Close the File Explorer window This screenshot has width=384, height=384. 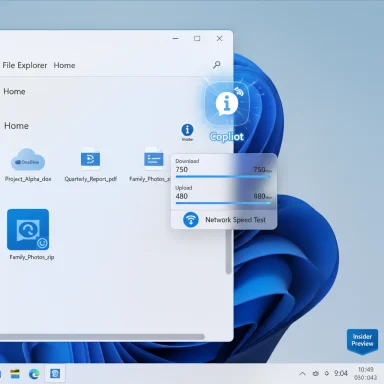point(219,39)
